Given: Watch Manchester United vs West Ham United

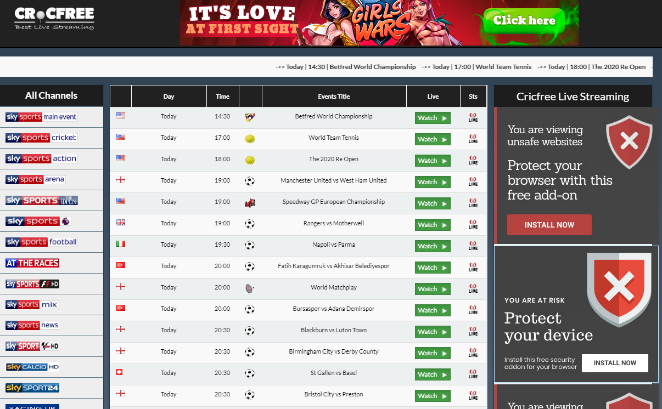Looking at the screenshot, I should 433,182.
